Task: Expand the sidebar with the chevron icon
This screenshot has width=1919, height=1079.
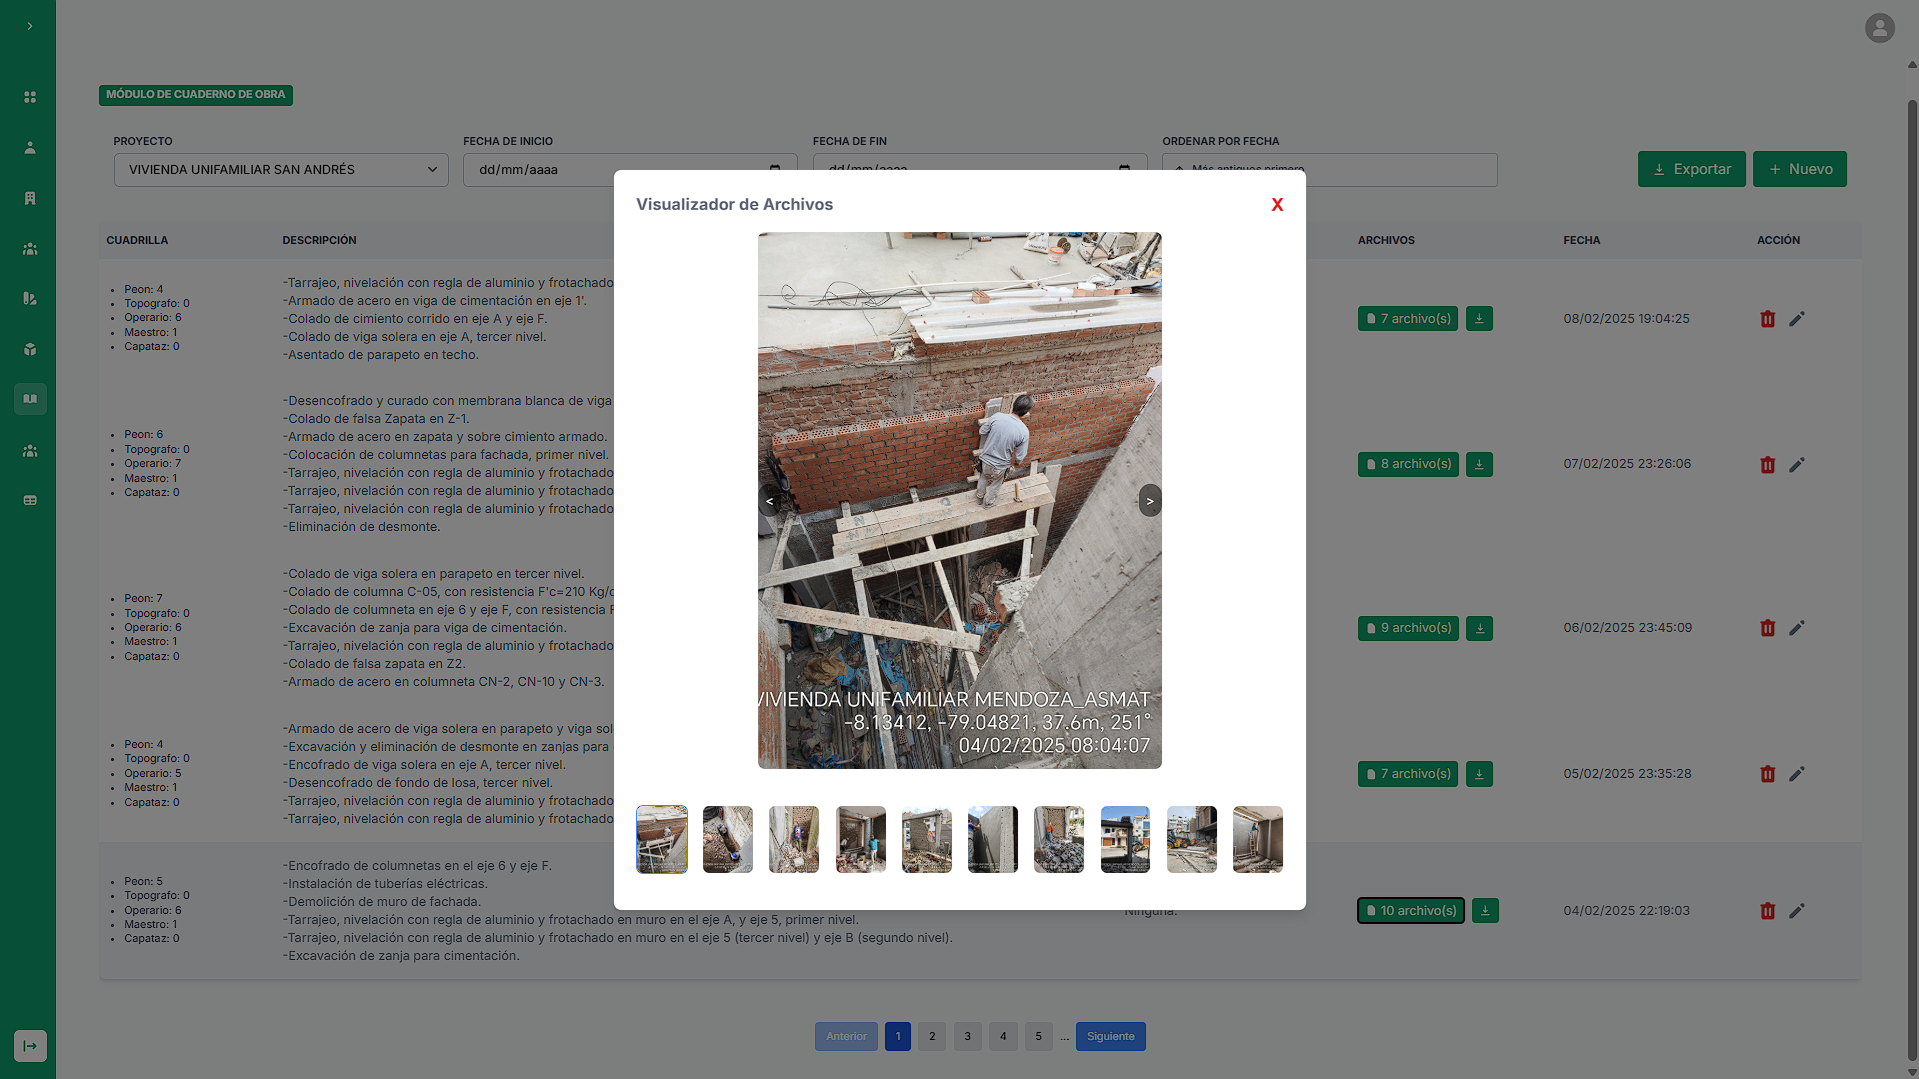Action: pyautogui.click(x=30, y=27)
